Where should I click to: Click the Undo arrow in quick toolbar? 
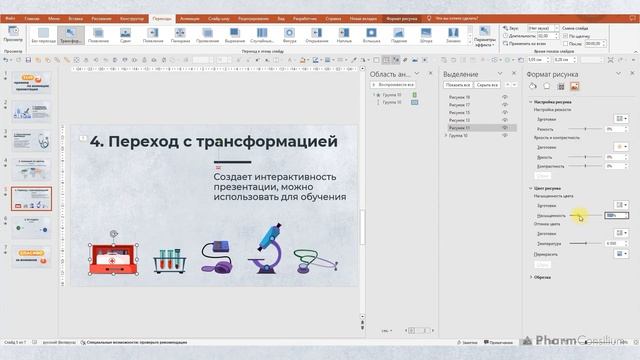[6, 60]
